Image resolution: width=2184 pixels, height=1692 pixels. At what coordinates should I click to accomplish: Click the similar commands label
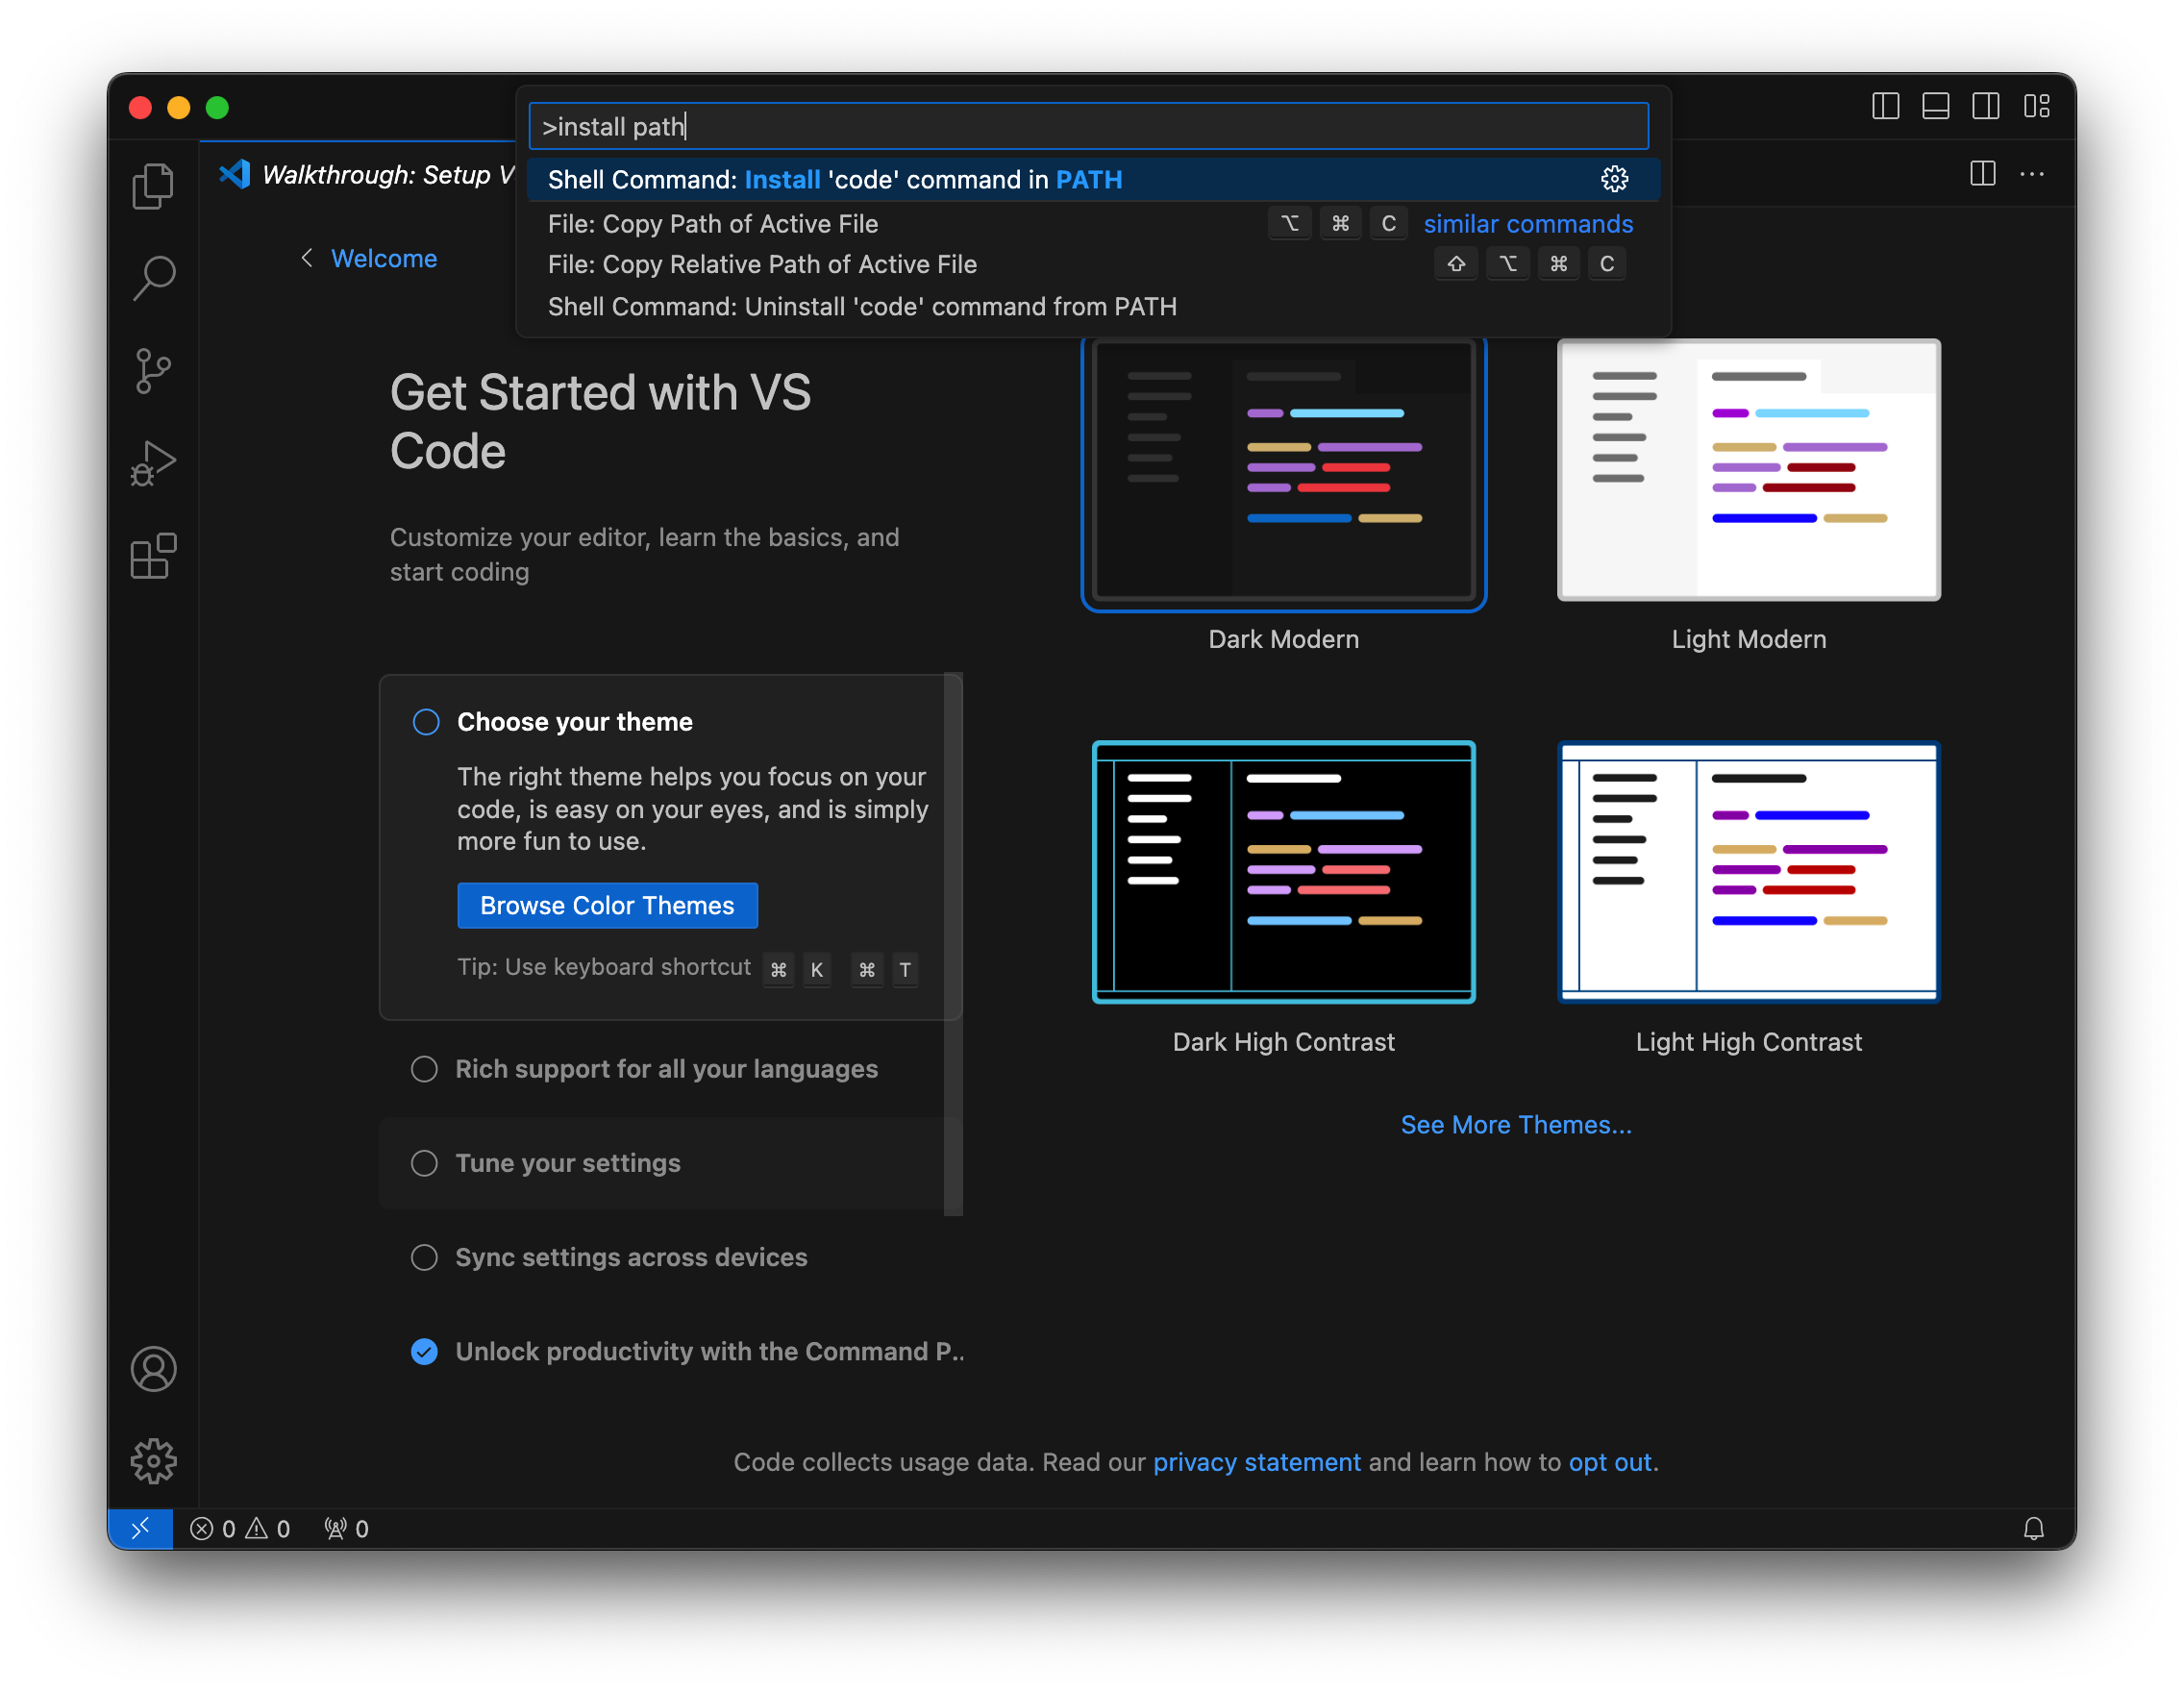1528,223
